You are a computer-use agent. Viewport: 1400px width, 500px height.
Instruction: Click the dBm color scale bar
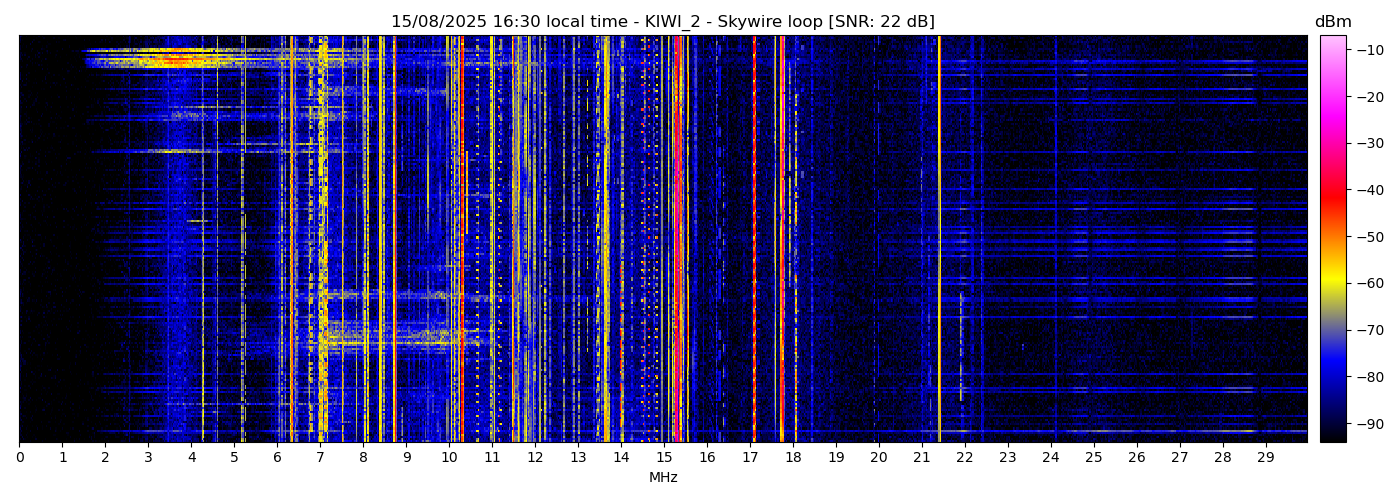point(1333,239)
